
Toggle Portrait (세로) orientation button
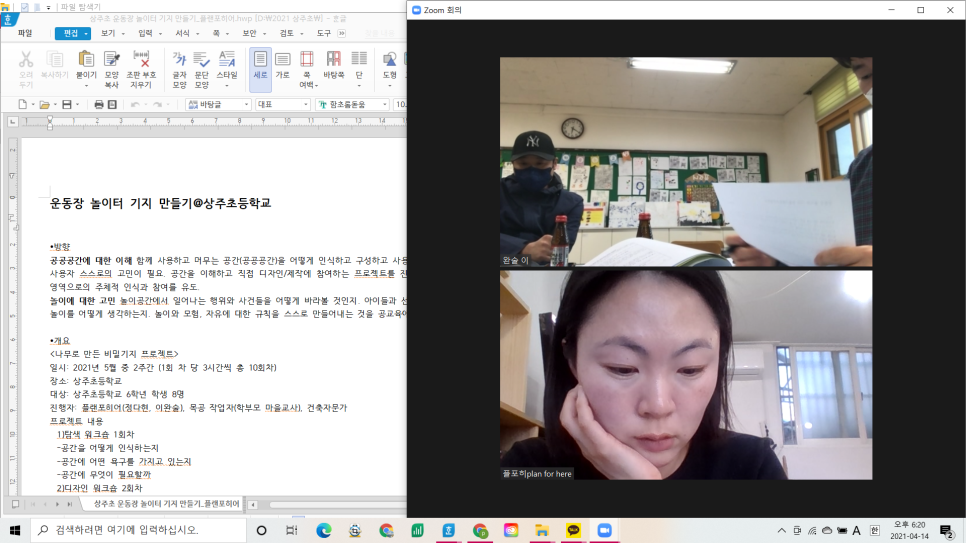(x=260, y=70)
